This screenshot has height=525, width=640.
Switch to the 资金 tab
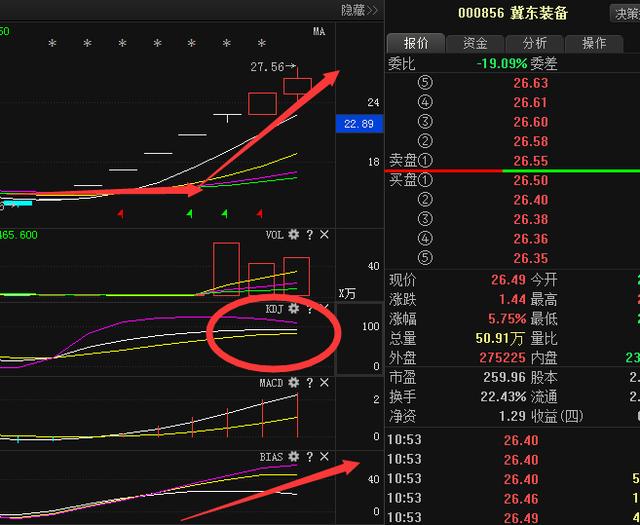point(475,43)
